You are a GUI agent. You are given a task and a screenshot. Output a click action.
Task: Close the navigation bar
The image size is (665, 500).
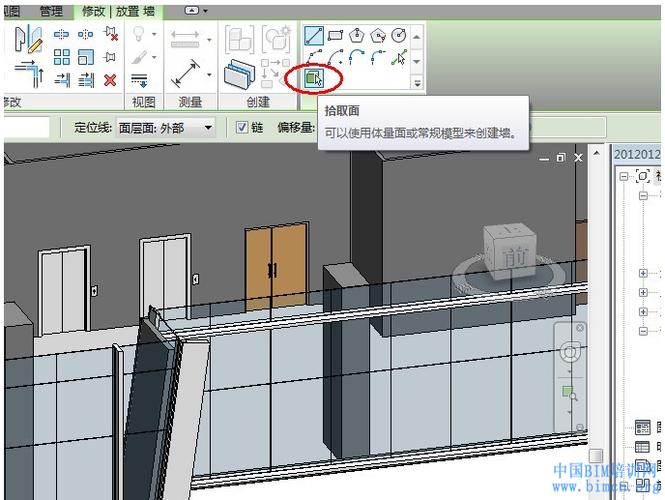tap(580, 328)
